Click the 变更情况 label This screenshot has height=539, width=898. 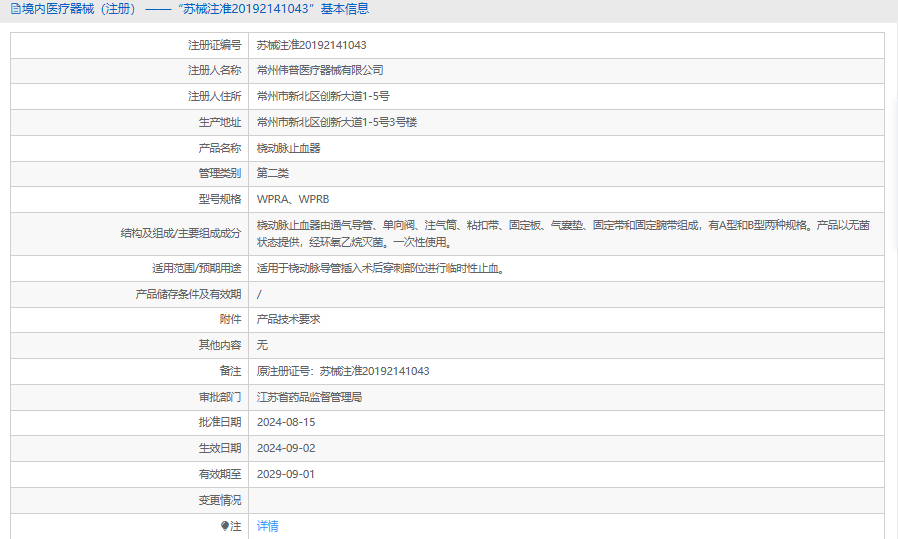click(x=220, y=500)
